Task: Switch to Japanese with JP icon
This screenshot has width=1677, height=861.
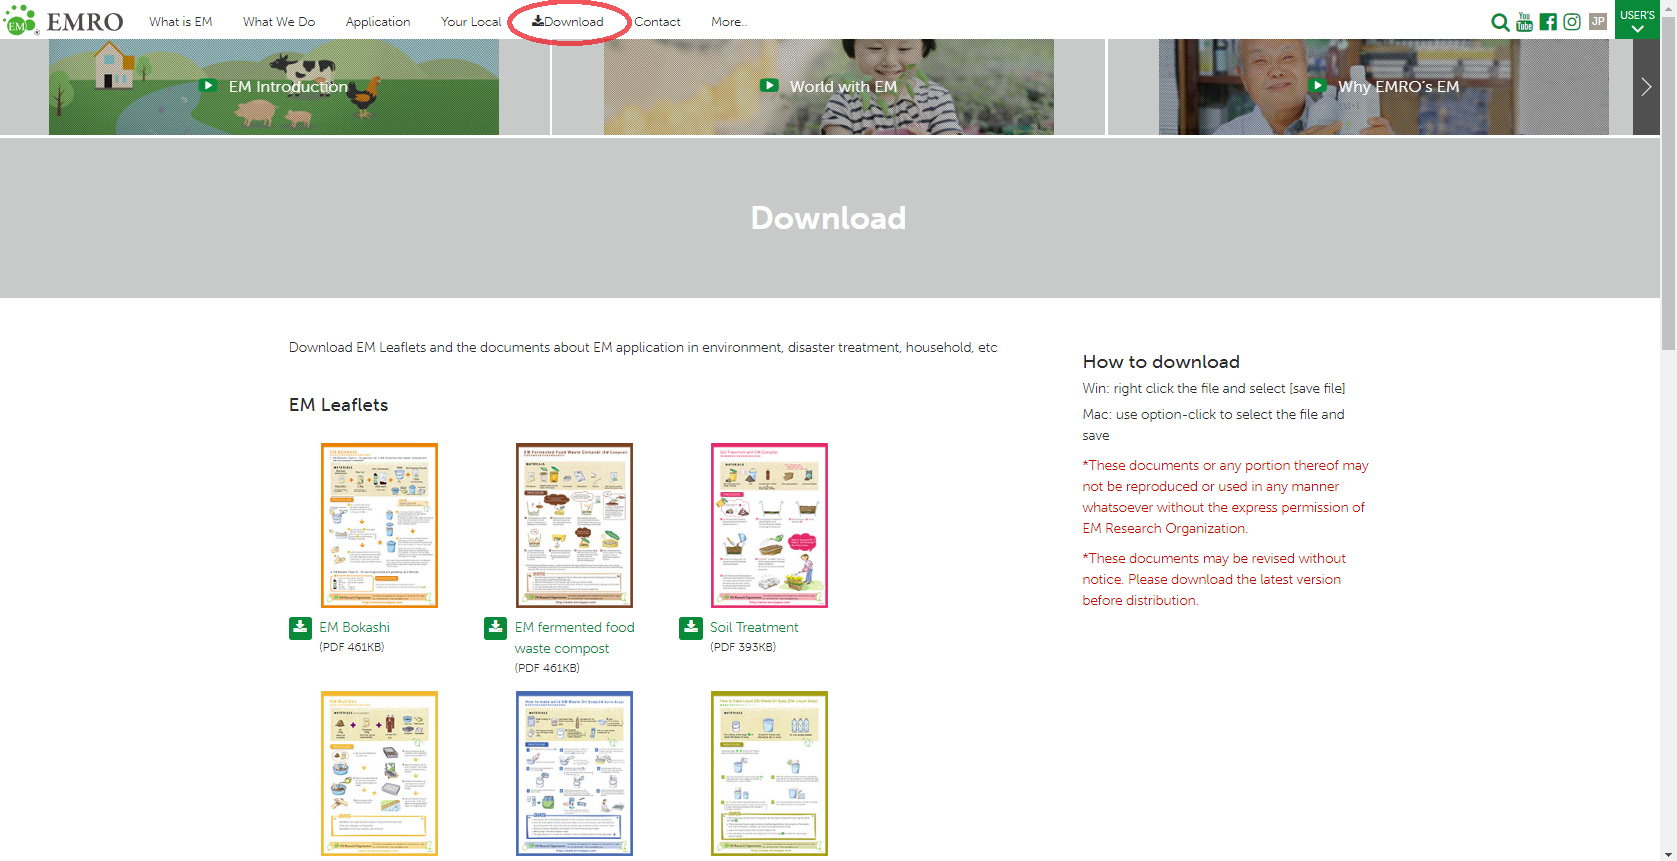Action: (1598, 21)
